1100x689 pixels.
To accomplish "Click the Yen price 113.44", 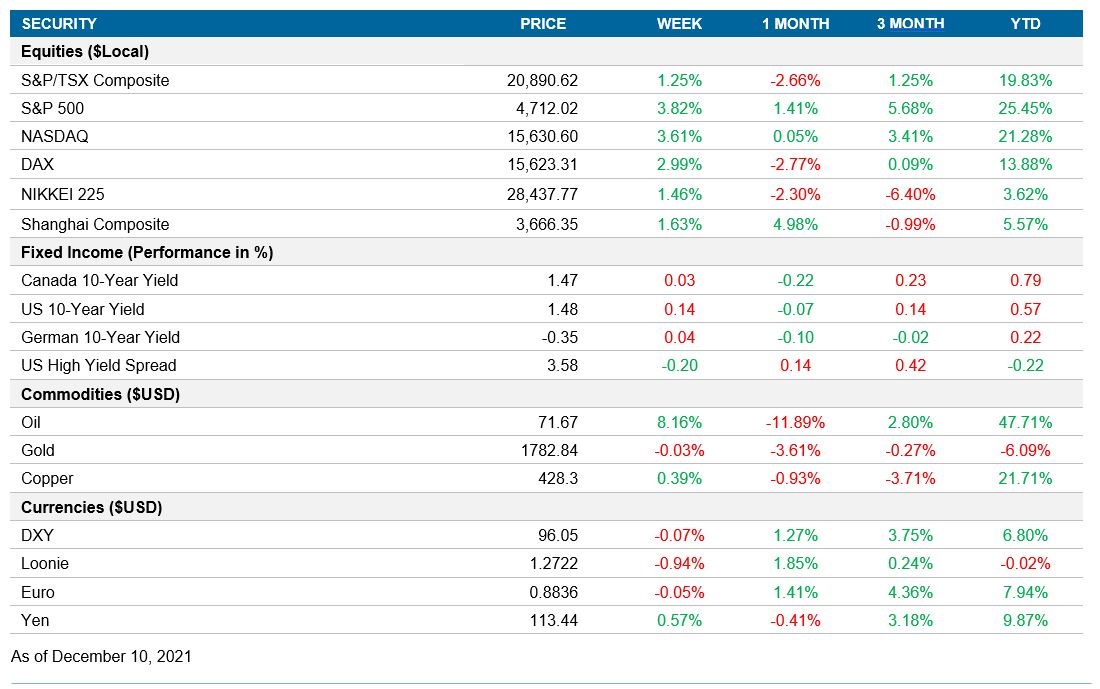I will (x=554, y=620).
